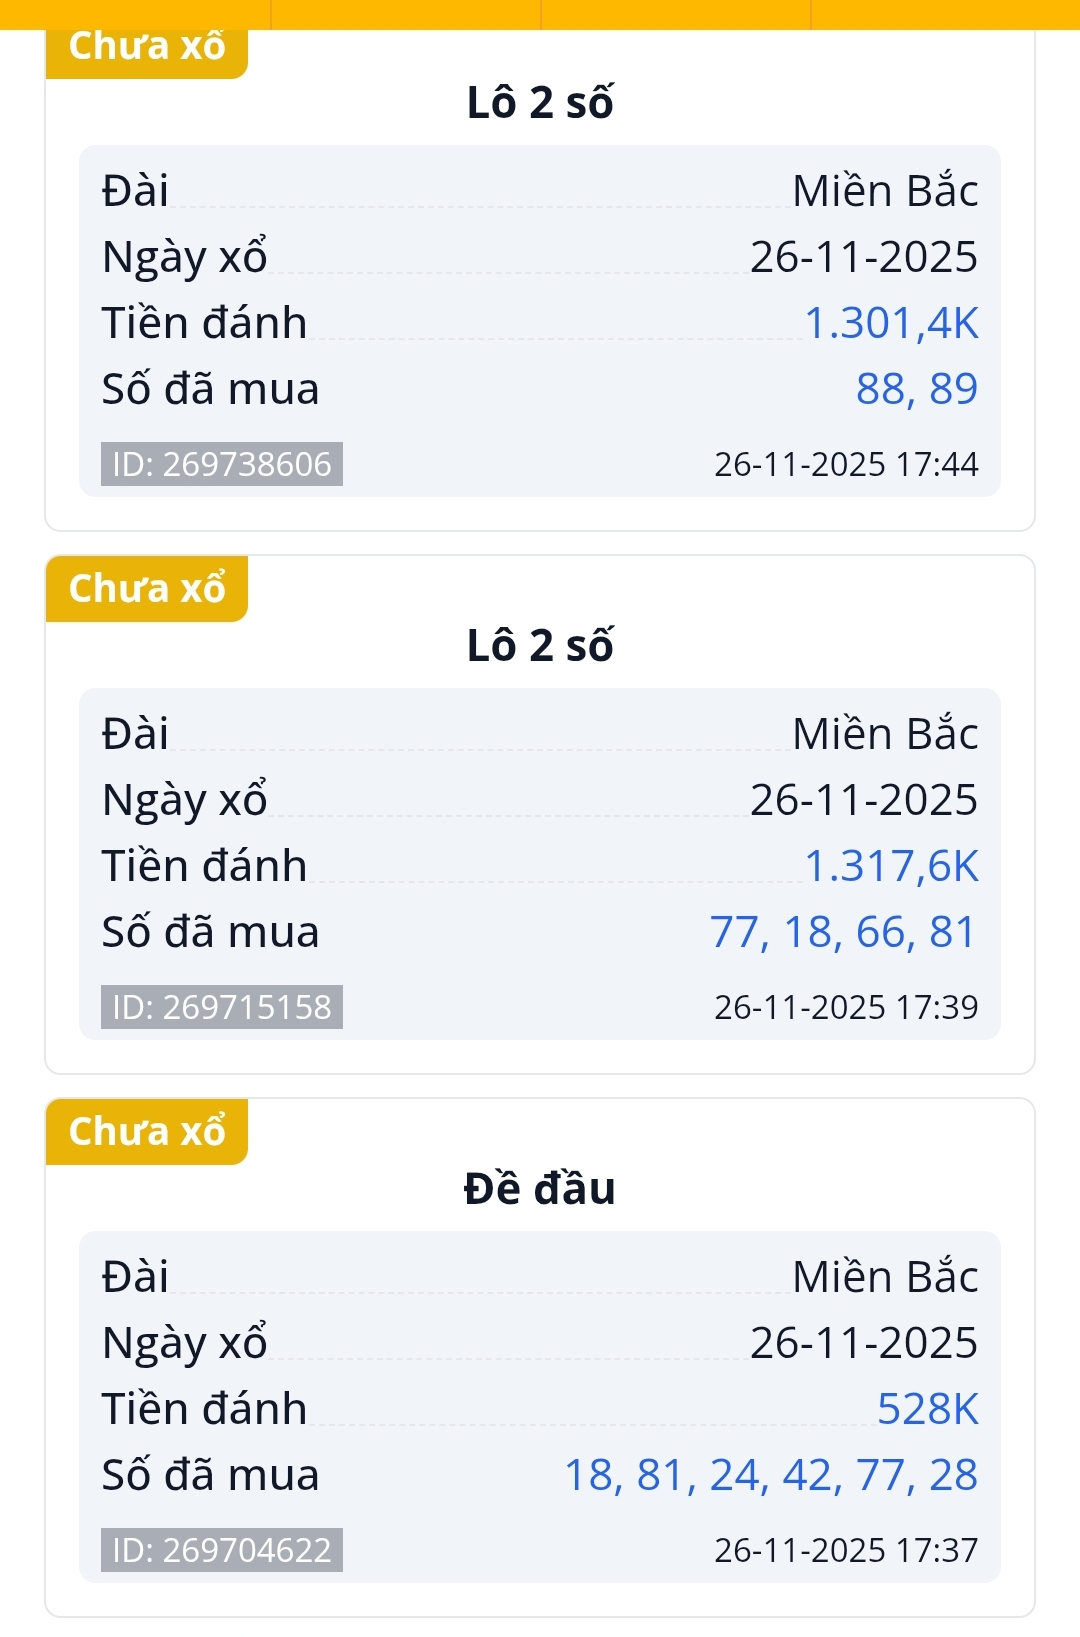Select the 528K bet amount
The height and width of the screenshot is (1637, 1080).
927,1409
